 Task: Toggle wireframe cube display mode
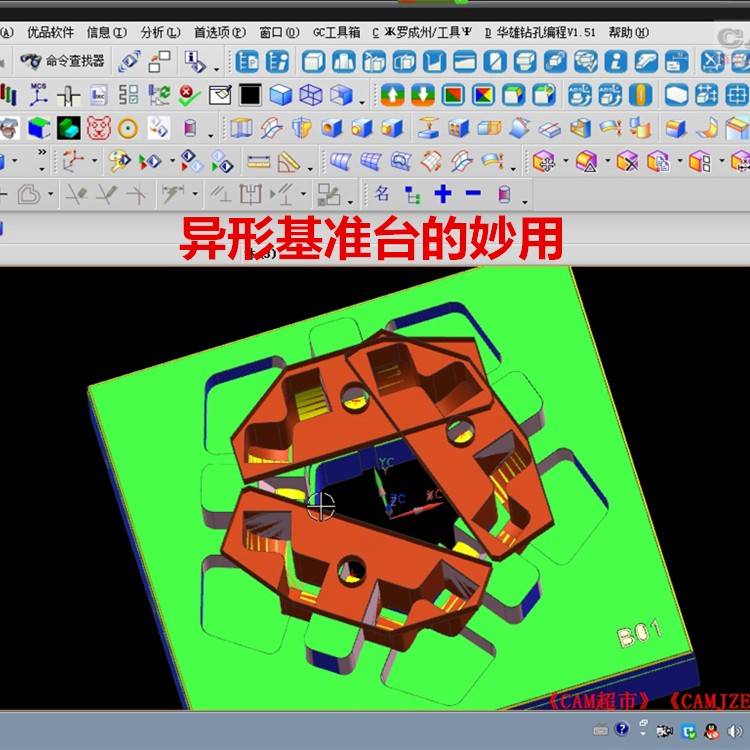tap(310, 96)
